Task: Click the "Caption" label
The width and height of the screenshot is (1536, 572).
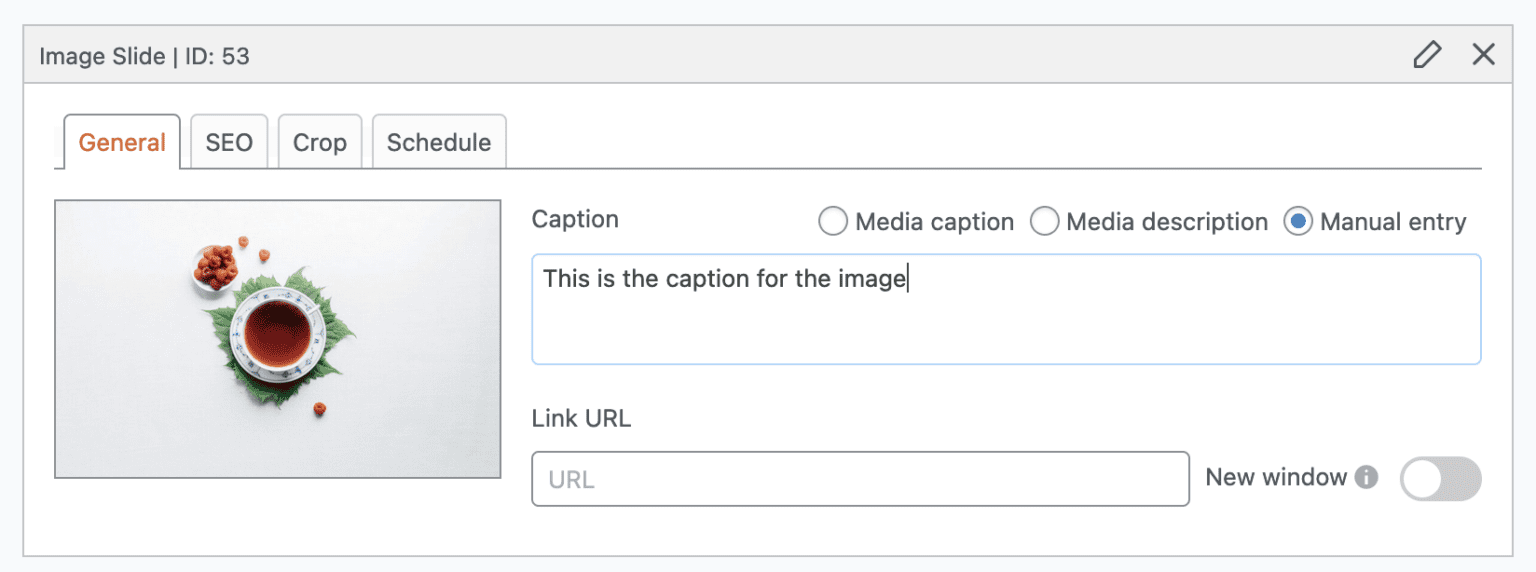Action: [575, 220]
